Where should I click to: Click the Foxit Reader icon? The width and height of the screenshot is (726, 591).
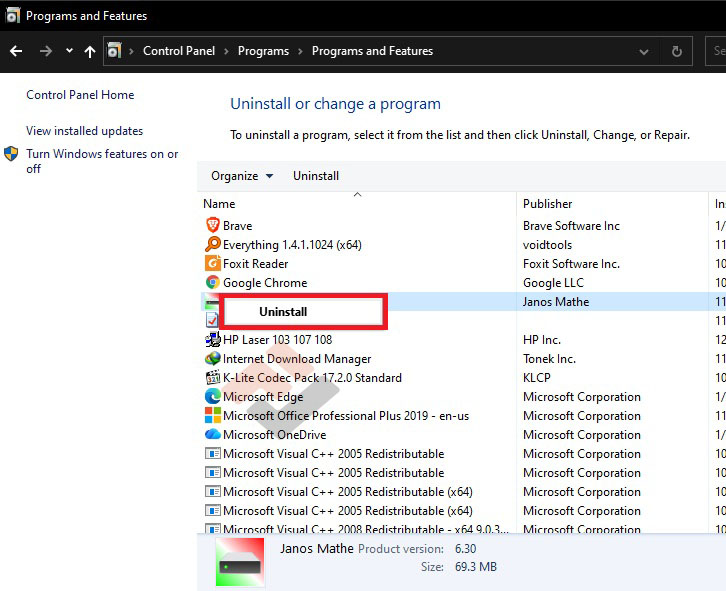click(212, 264)
